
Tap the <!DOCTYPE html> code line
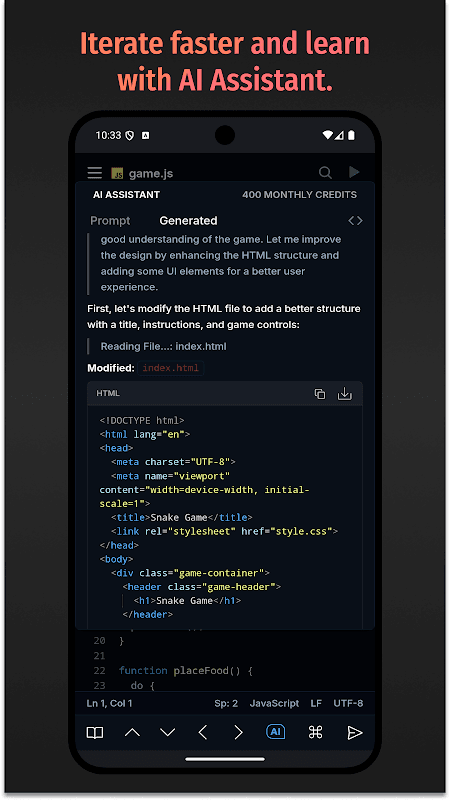pos(142,420)
